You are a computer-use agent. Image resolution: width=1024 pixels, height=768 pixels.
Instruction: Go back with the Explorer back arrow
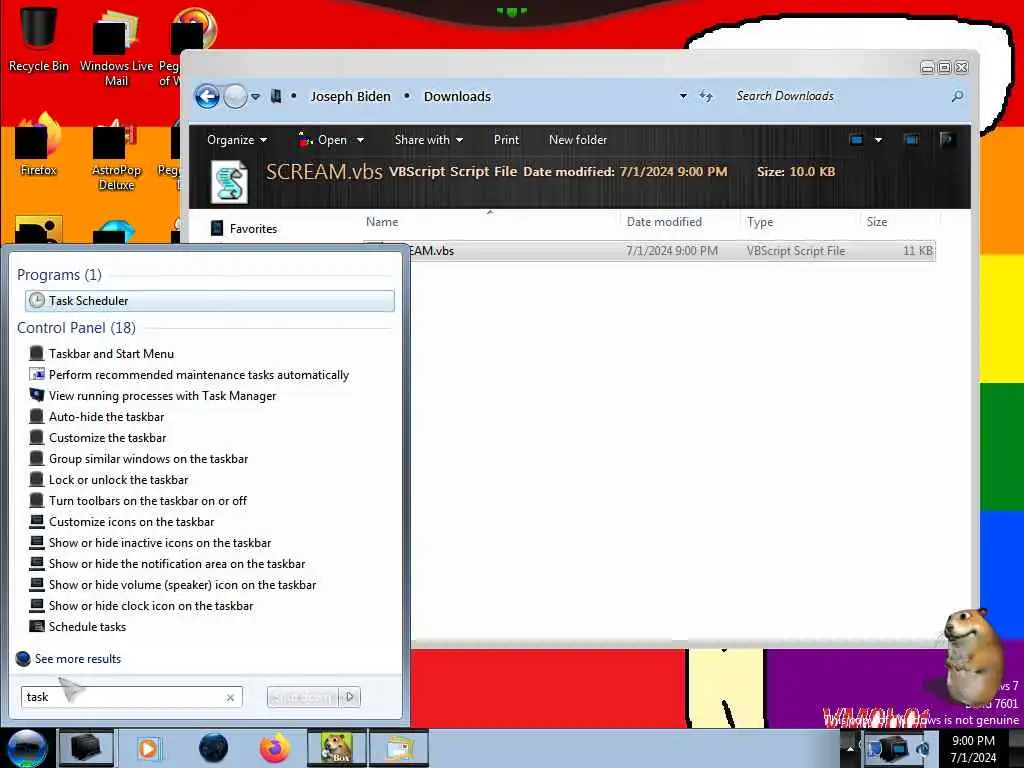[208, 97]
